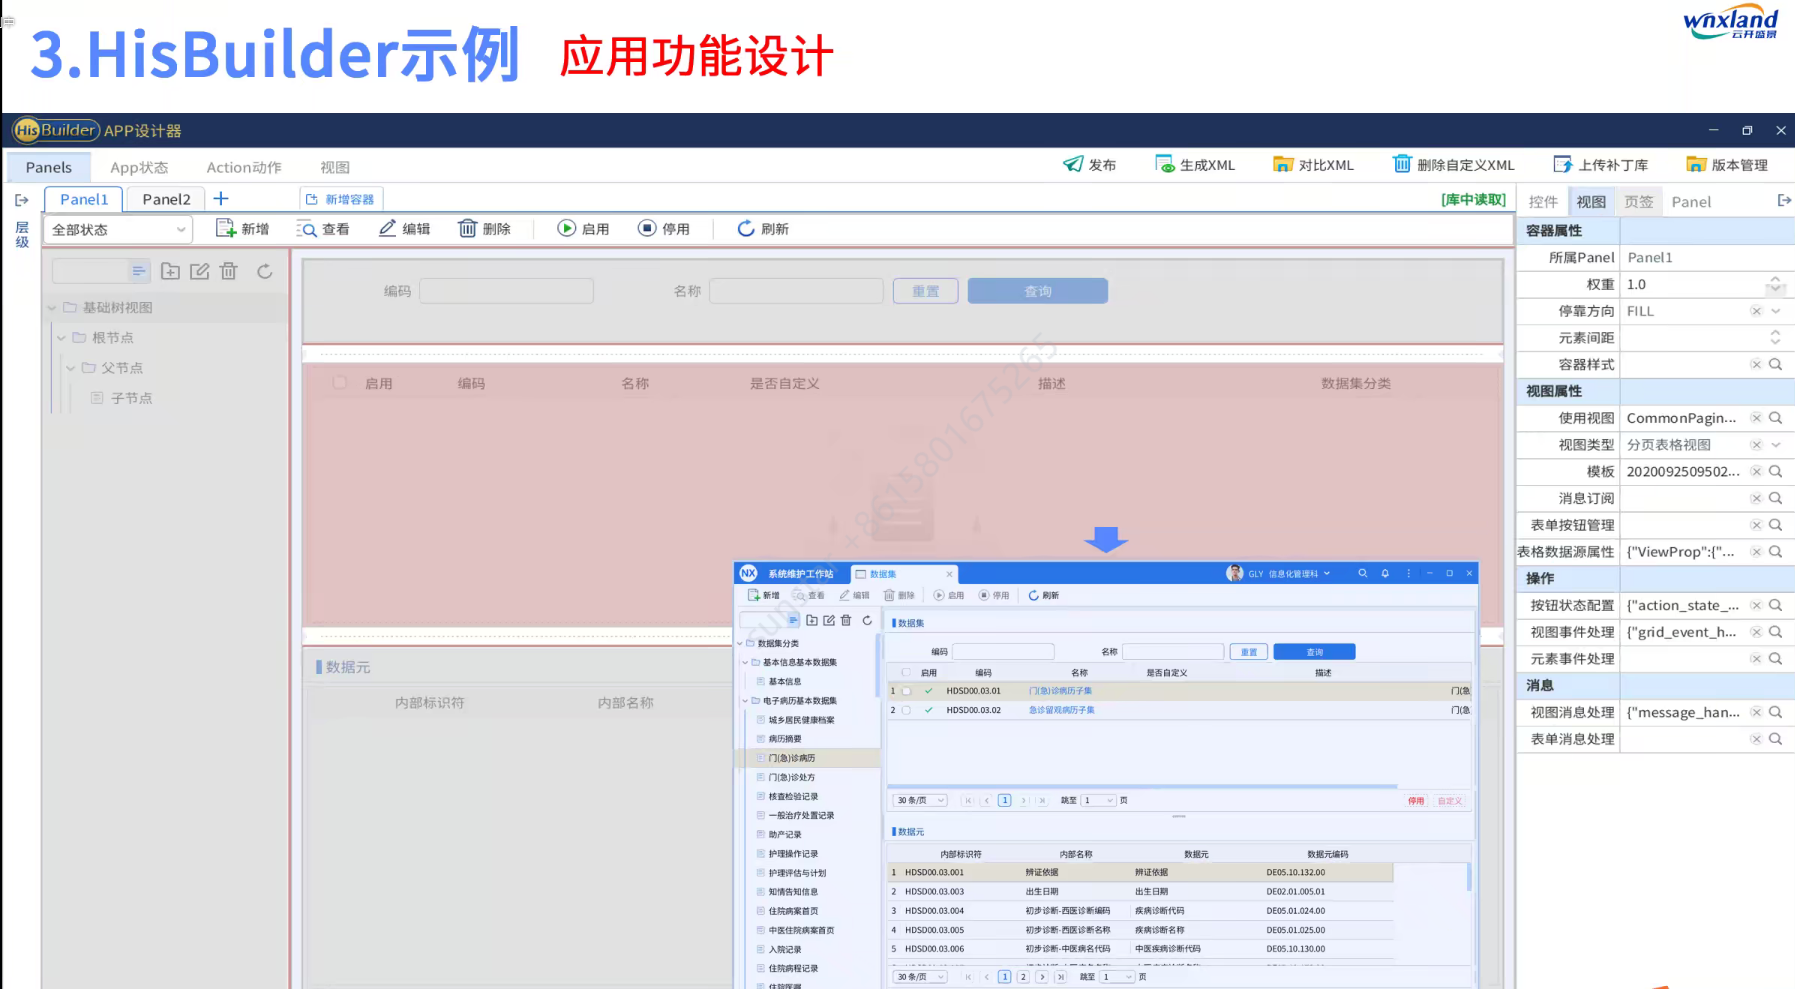The height and width of the screenshot is (989, 1795).
Task: Collapse the 根节点 tree node
Action: pyautogui.click(x=61, y=338)
